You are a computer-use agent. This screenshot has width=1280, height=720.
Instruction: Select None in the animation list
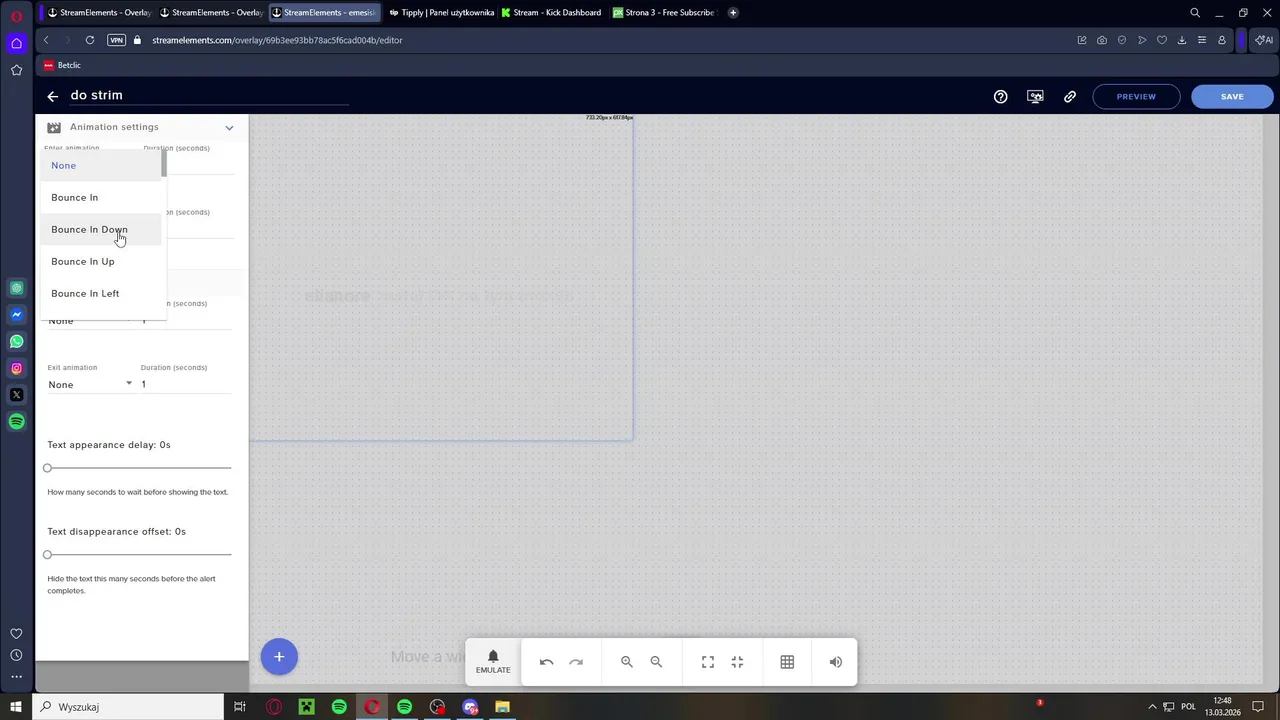pyautogui.click(x=100, y=165)
